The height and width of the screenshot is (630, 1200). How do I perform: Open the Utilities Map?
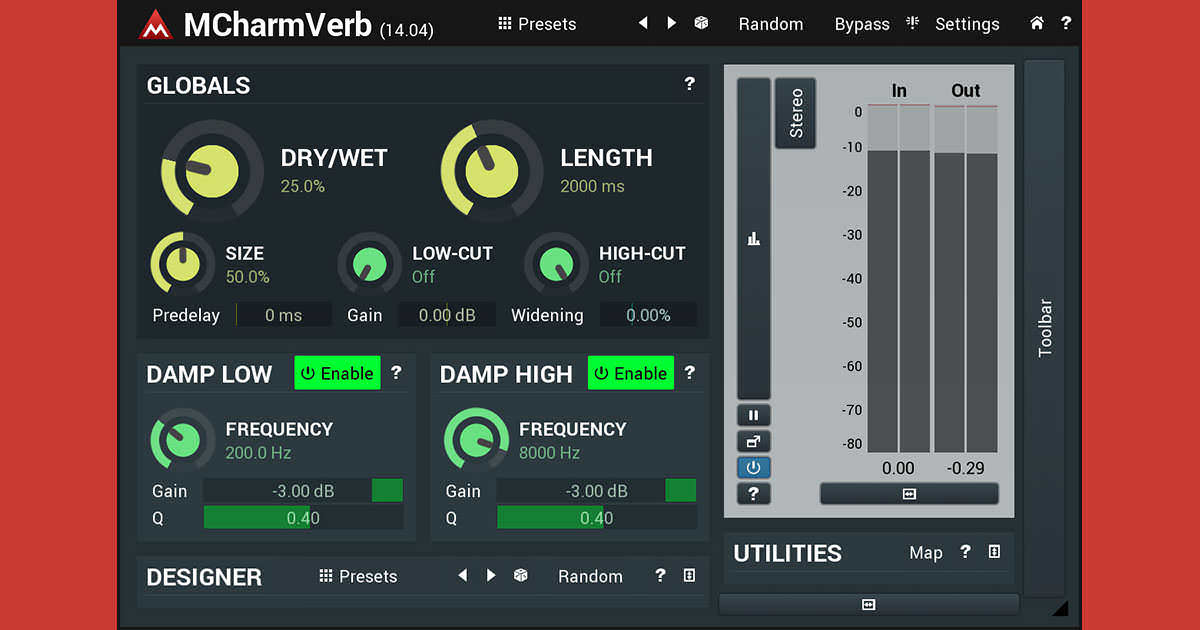coord(926,552)
